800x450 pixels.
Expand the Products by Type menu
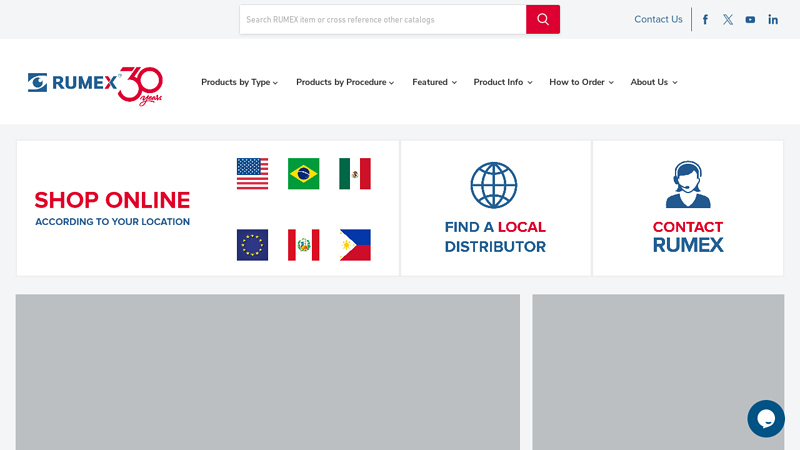coord(239,82)
